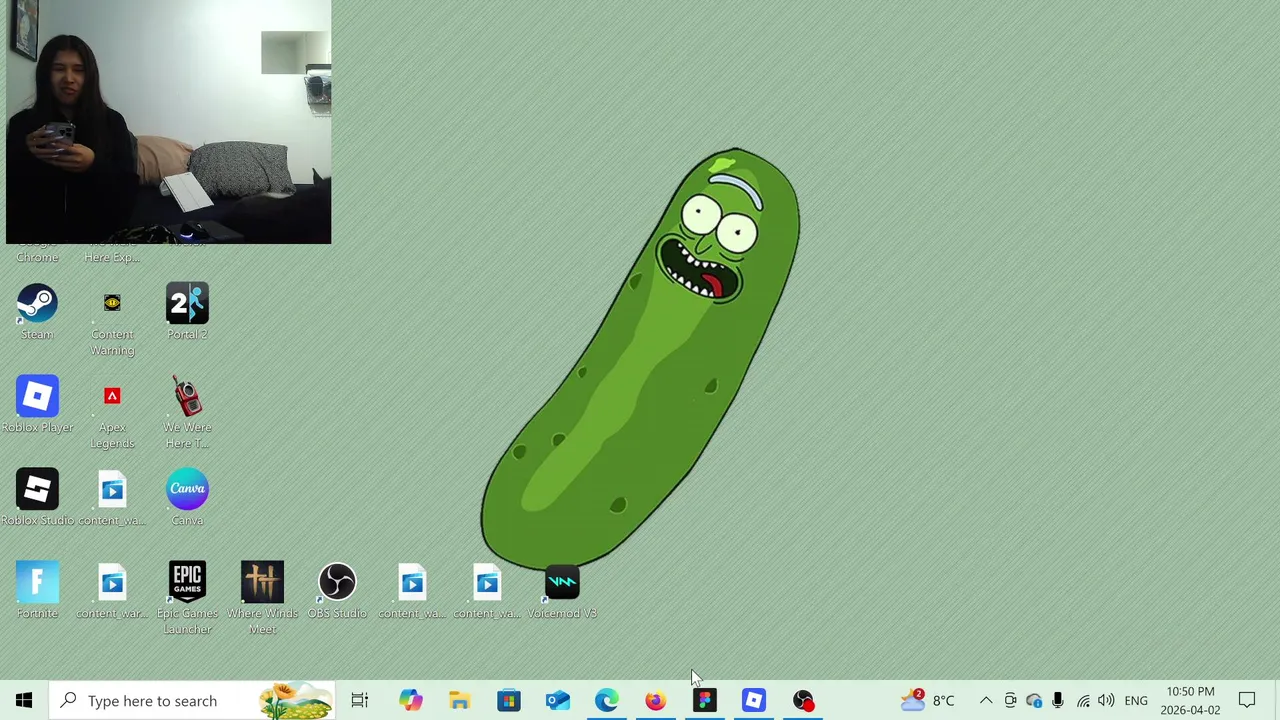Open the Wi-Fi network flyout
1280x720 pixels.
[x=1083, y=701]
